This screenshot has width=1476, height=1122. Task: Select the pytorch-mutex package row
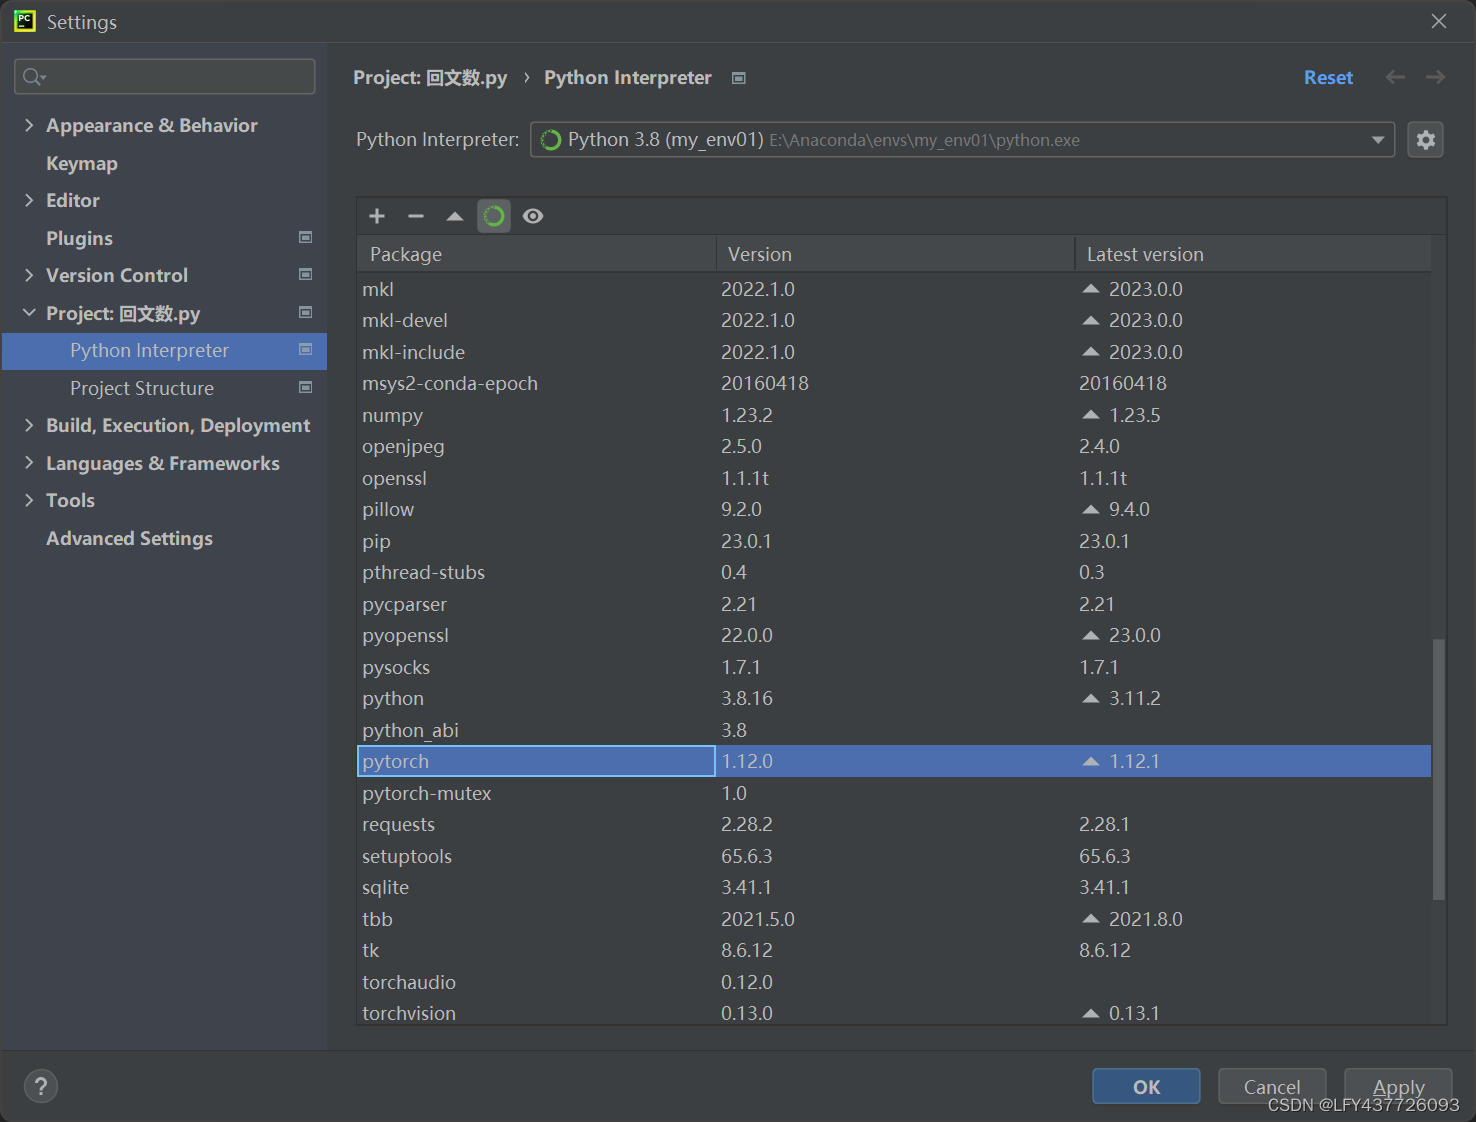[x=894, y=793]
